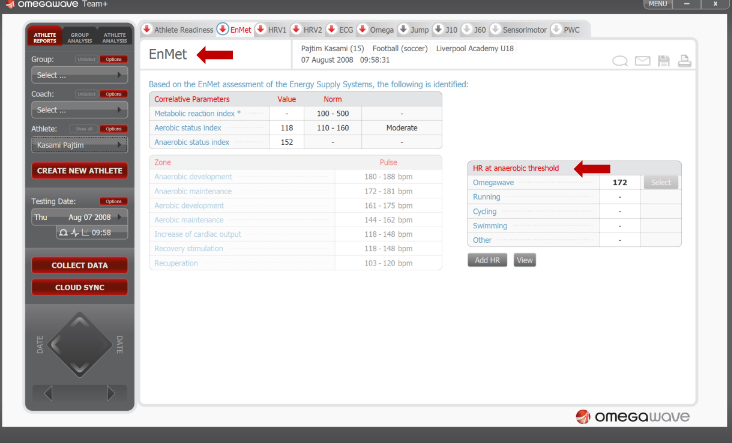The image size is (732, 443).
Task: Click the Anaerobic status index parameter
Action: coord(192,142)
